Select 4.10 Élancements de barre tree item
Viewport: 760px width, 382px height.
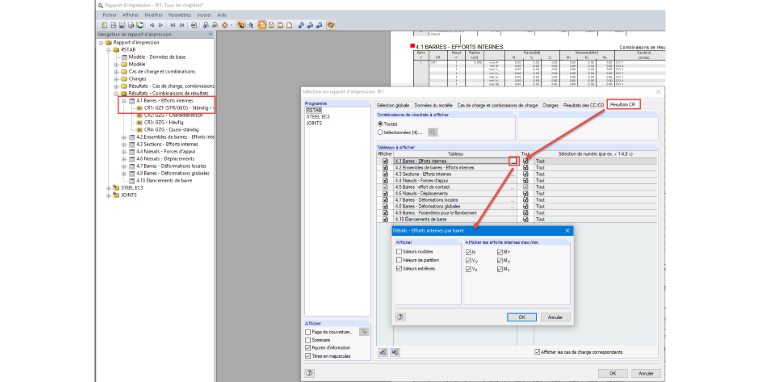click(164, 180)
